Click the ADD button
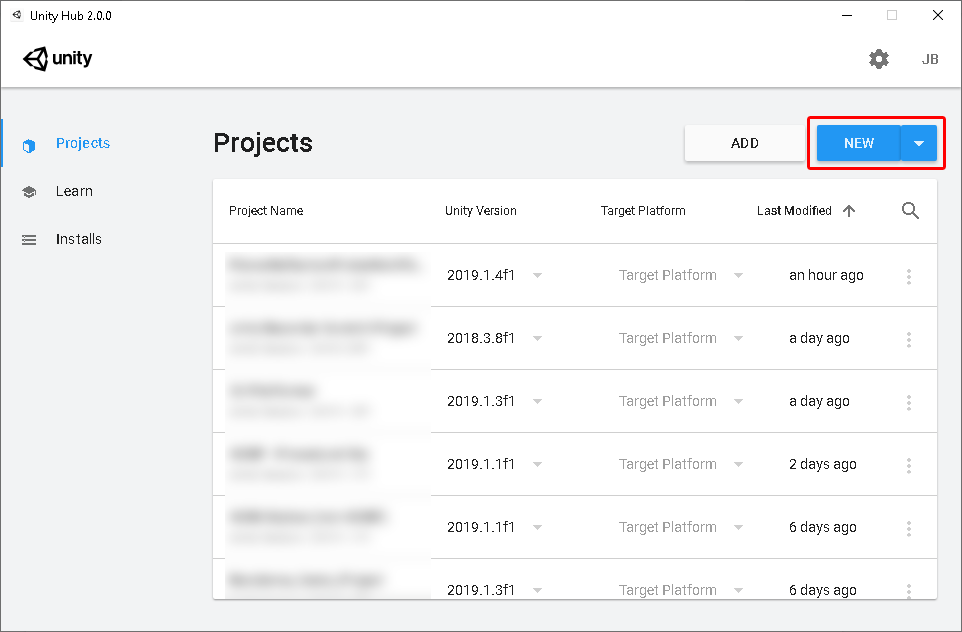Screen dimensions: 962x632 point(744,143)
